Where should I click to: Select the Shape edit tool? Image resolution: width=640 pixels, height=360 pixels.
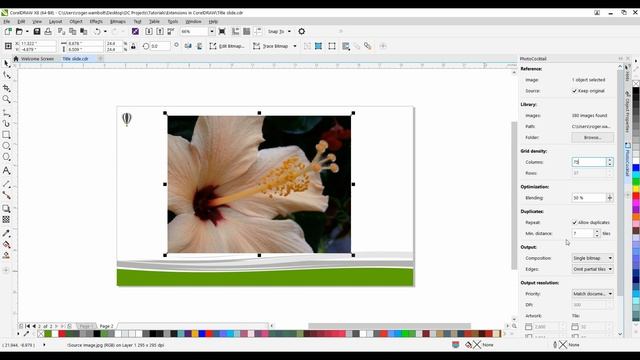pyautogui.click(x=7, y=76)
